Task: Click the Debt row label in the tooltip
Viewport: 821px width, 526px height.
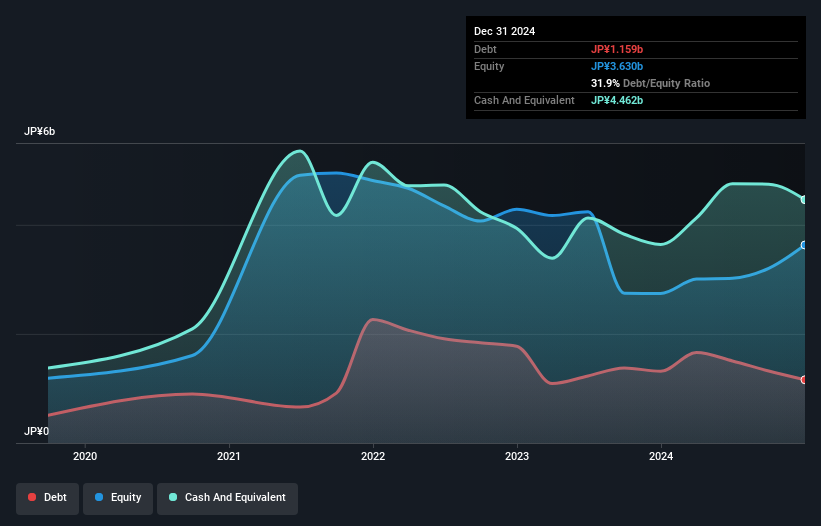Action: point(485,49)
